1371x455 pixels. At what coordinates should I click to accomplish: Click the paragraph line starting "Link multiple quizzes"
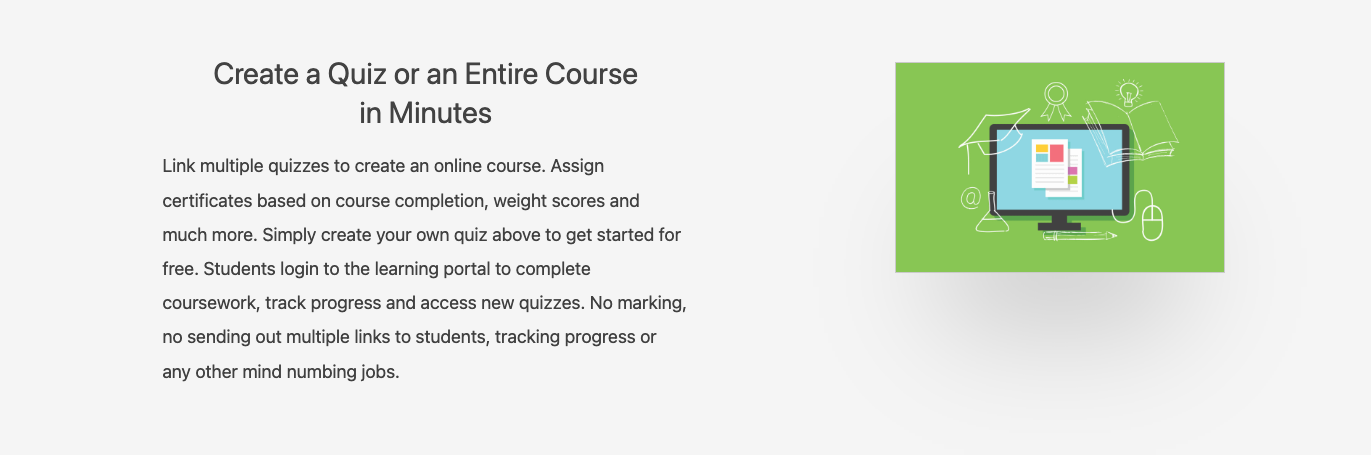tap(383, 165)
